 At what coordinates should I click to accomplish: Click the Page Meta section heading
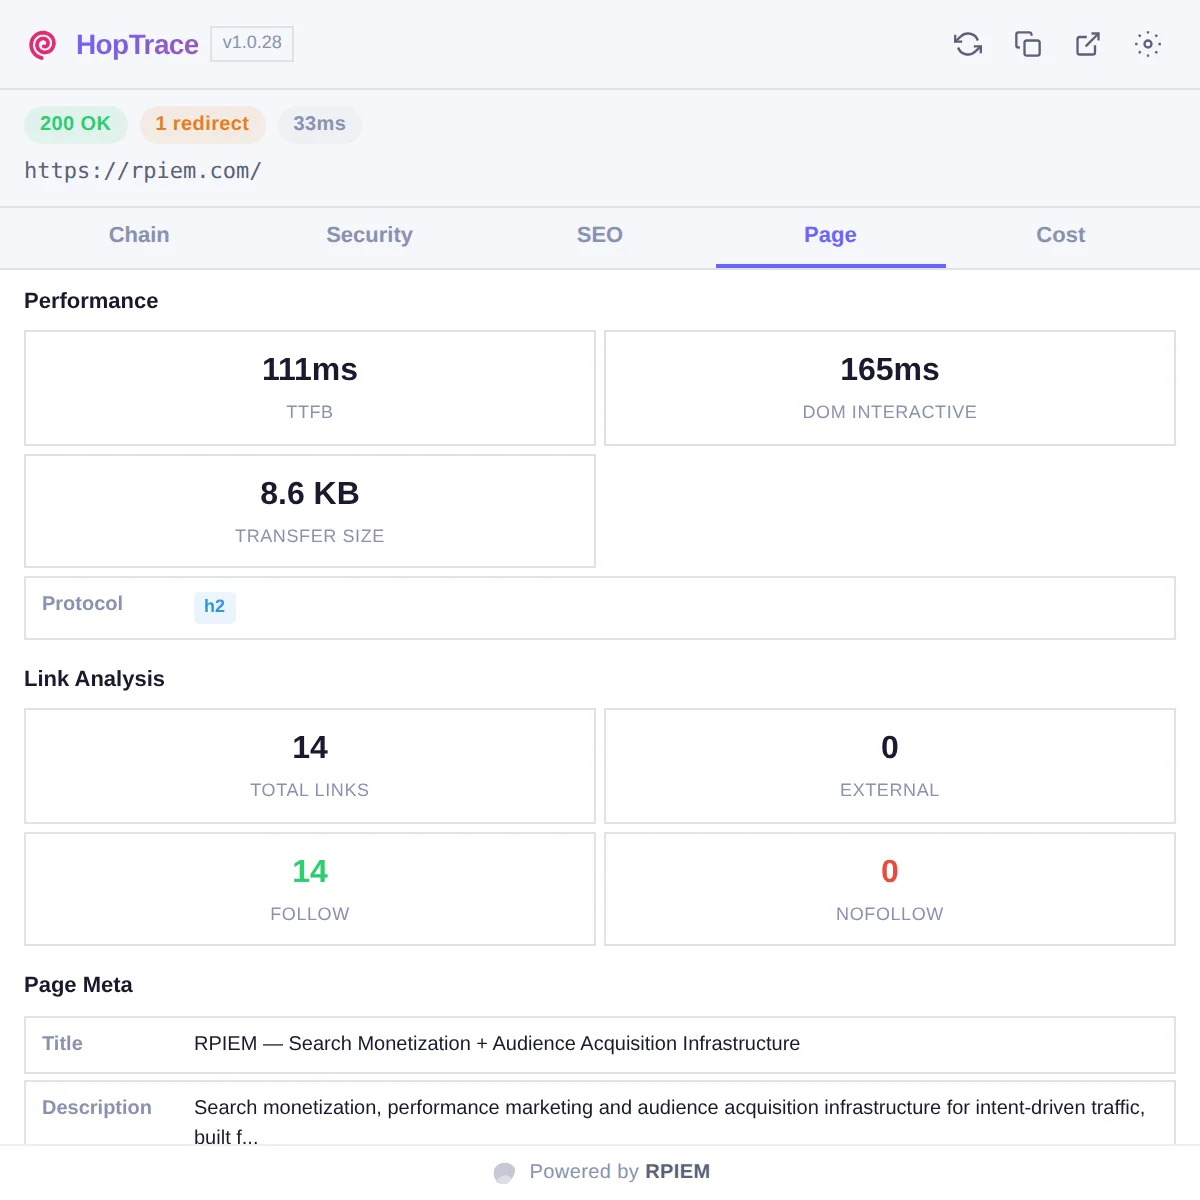click(78, 985)
